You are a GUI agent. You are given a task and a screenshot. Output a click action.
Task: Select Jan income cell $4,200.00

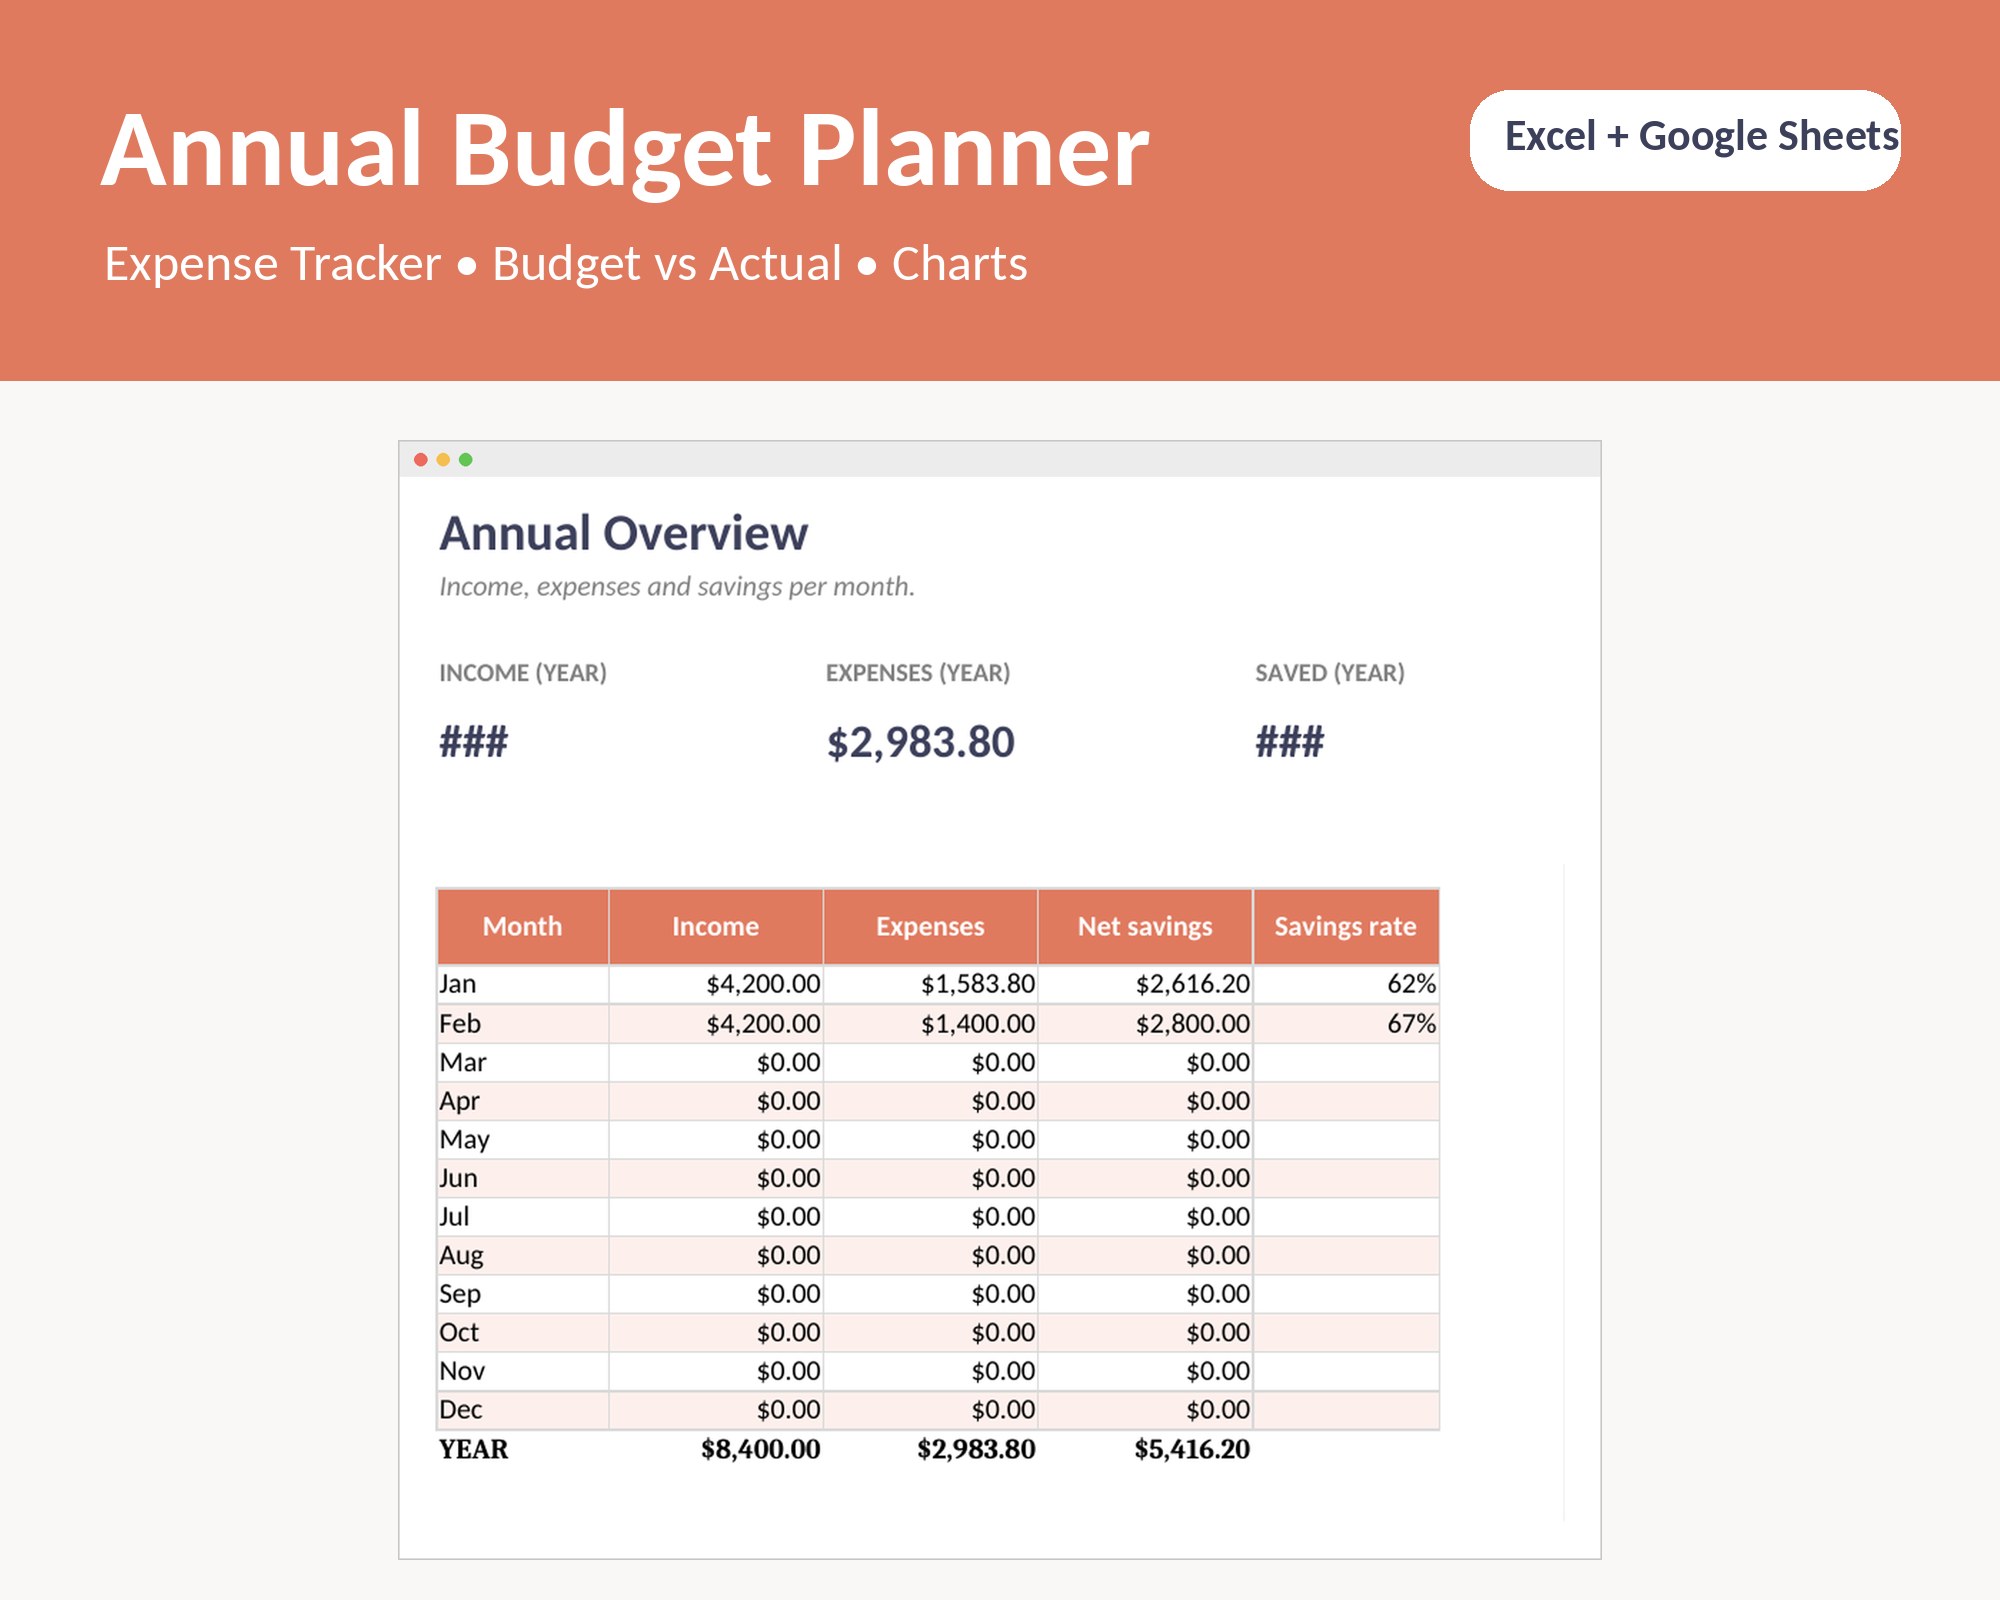click(716, 984)
